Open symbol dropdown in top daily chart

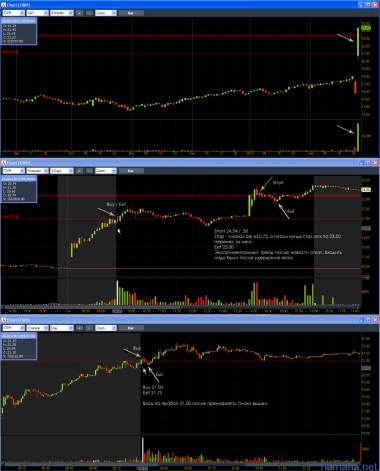pyautogui.click(x=14, y=13)
